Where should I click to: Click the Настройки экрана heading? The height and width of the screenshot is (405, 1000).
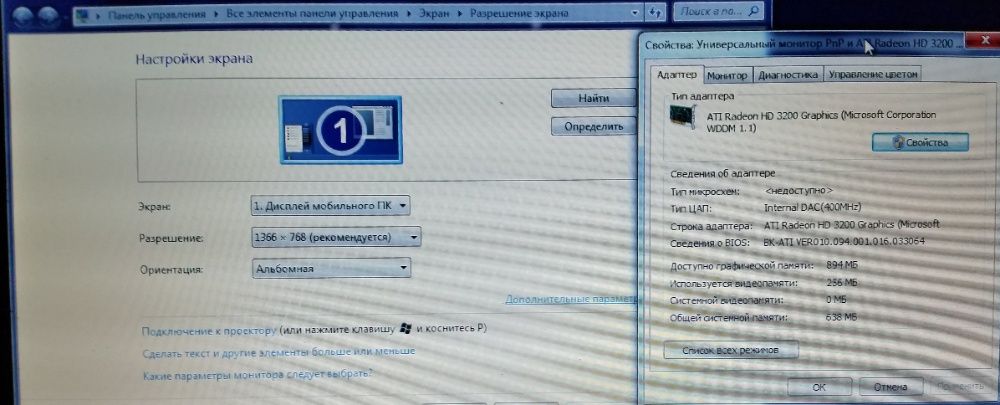point(194,59)
